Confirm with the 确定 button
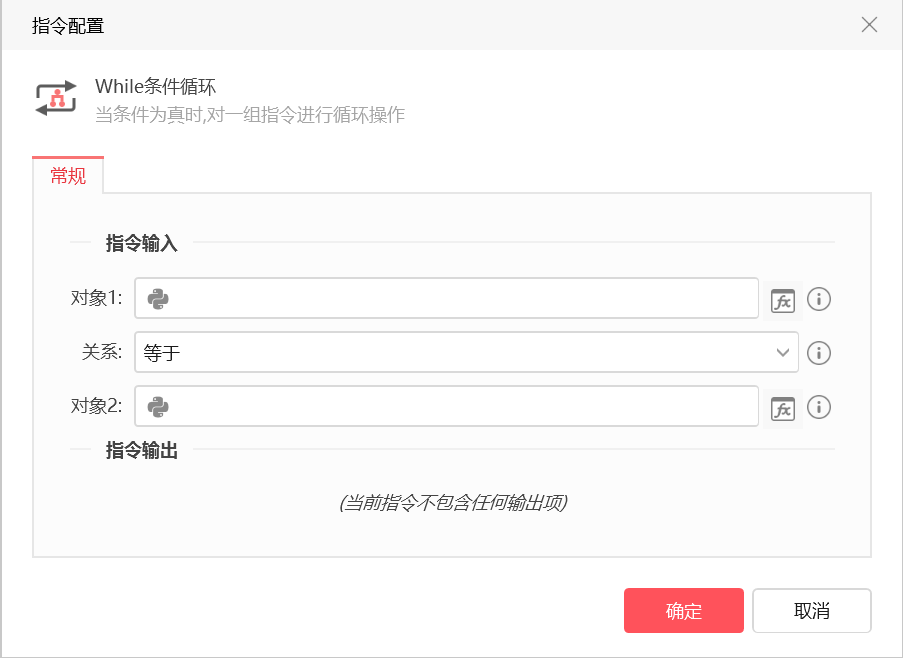903x658 pixels. click(684, 610)
